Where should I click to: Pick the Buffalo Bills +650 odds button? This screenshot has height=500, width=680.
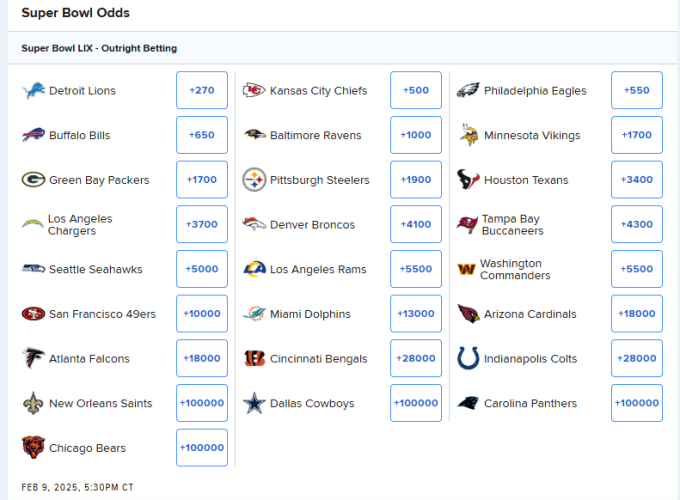pos(202,135)
